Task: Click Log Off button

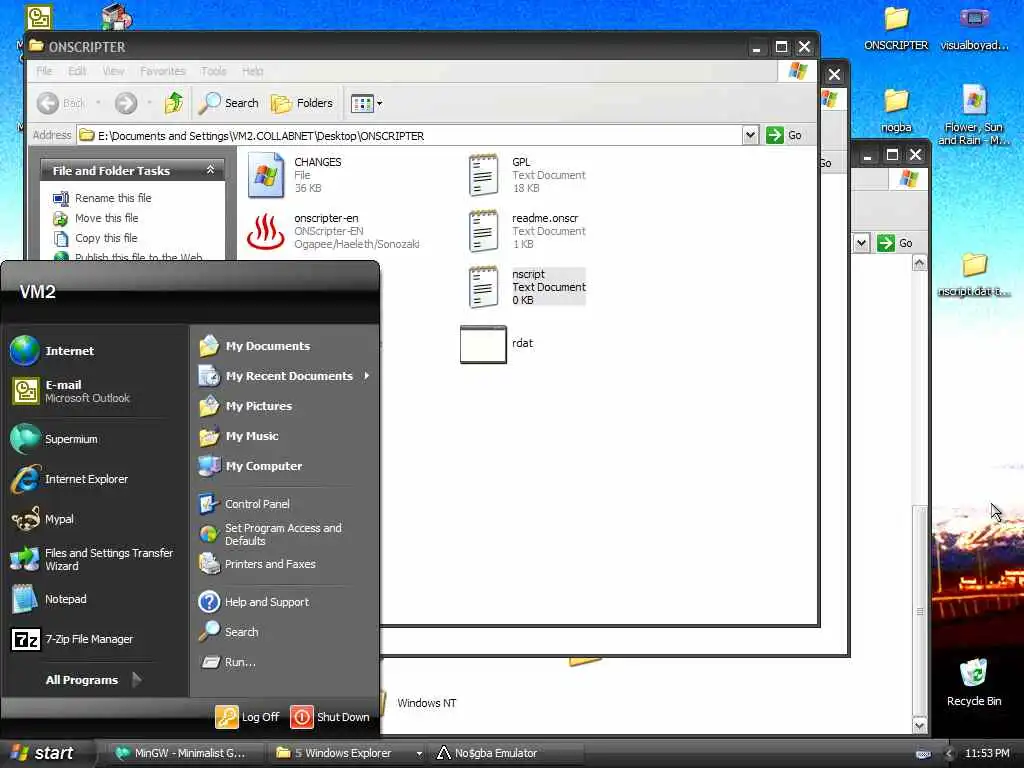Action: click(248, 716)
